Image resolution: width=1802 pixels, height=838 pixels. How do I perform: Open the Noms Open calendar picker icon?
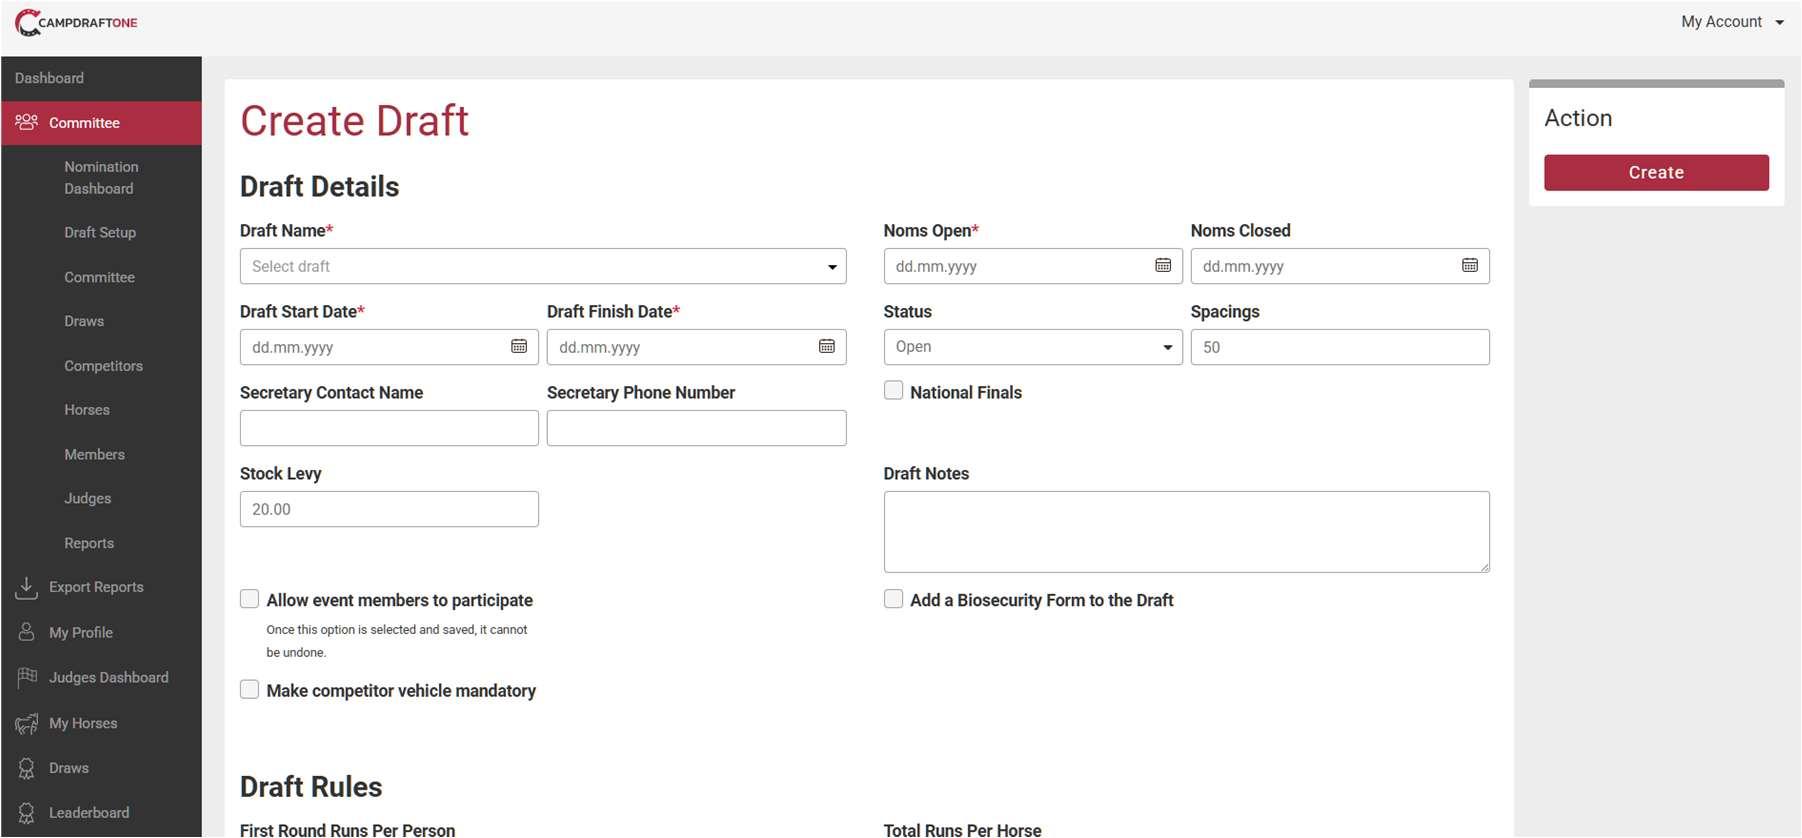tap(1163, 266)
